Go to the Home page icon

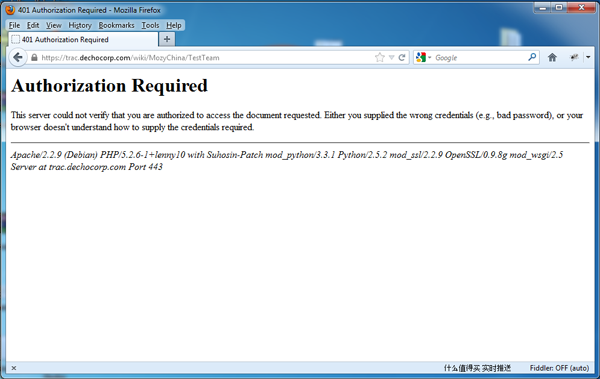tap(552, 57)
